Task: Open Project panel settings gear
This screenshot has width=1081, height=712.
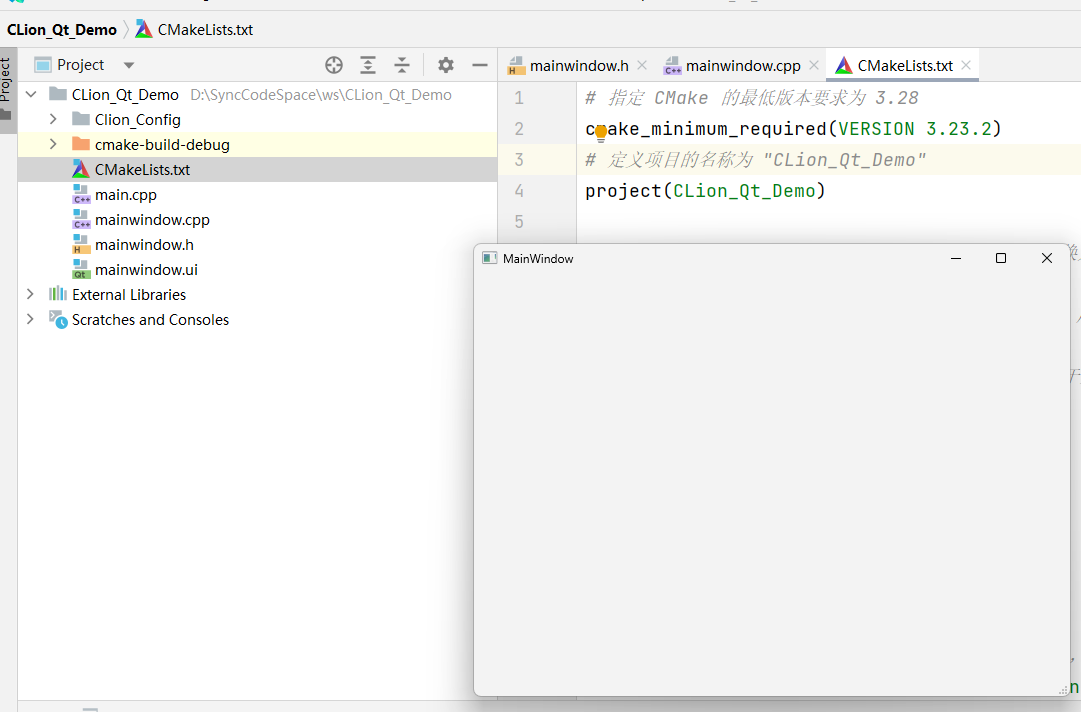Action: (x=446, y=65)
